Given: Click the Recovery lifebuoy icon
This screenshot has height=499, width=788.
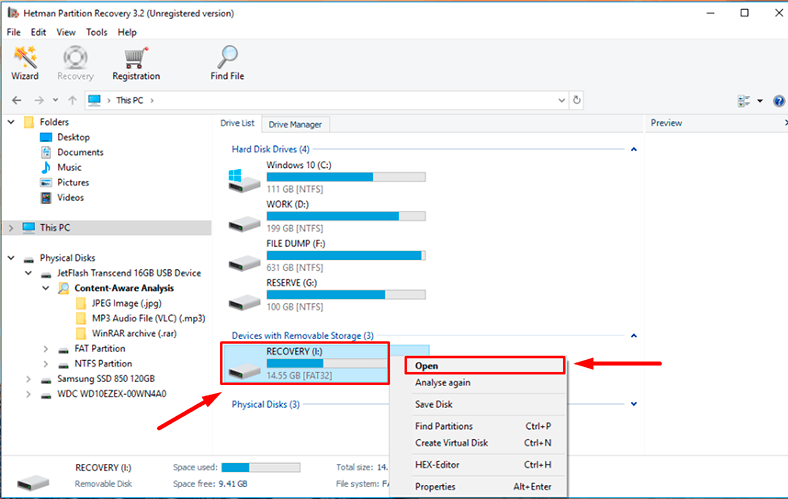Looking at the screenshot, I should coord(75,62).
